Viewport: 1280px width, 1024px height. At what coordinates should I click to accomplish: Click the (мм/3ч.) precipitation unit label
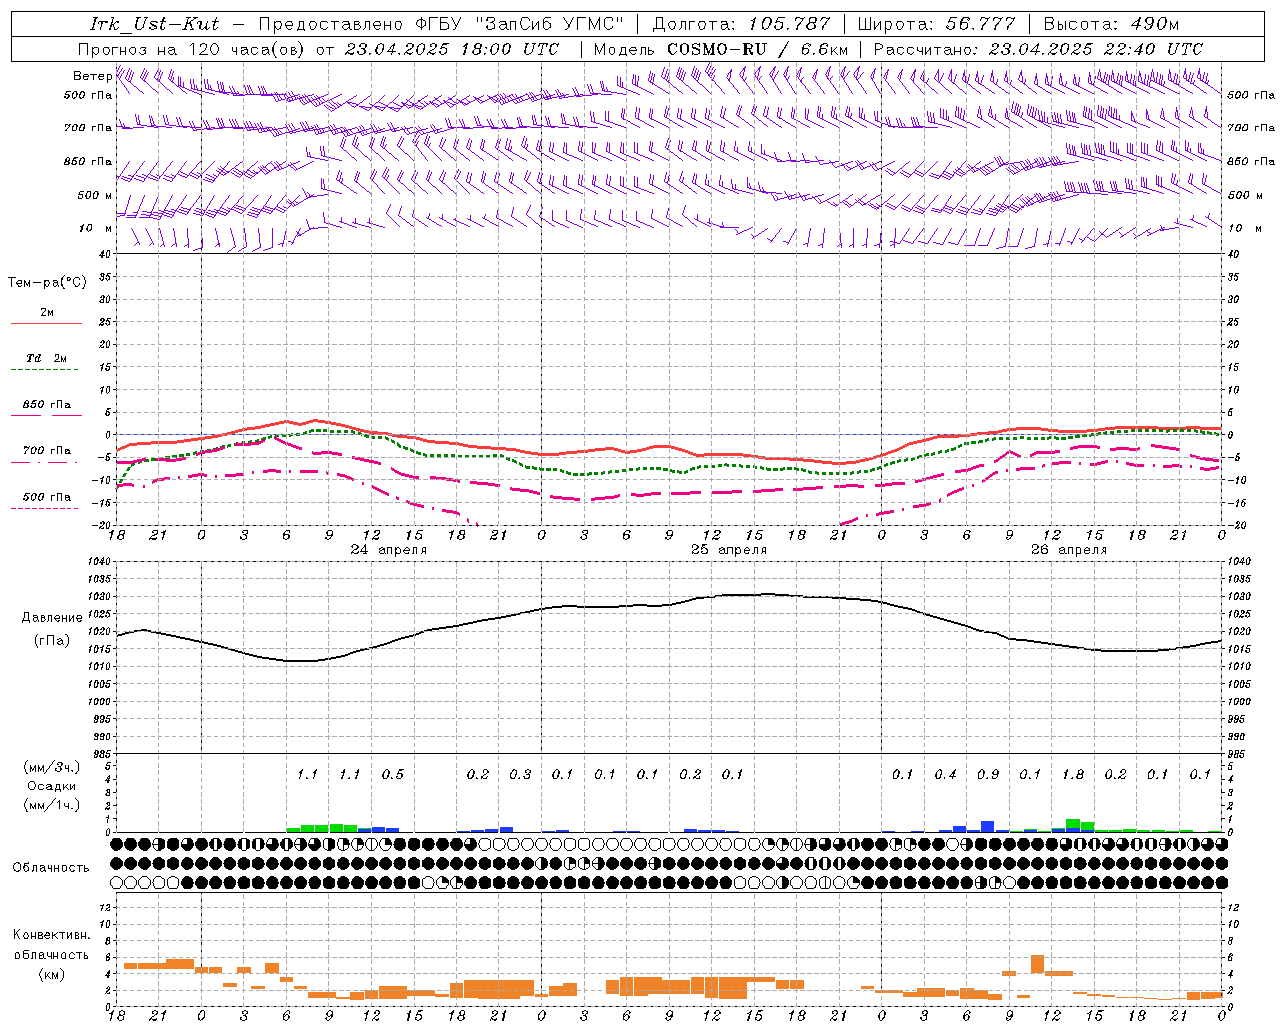click(52, 767)
